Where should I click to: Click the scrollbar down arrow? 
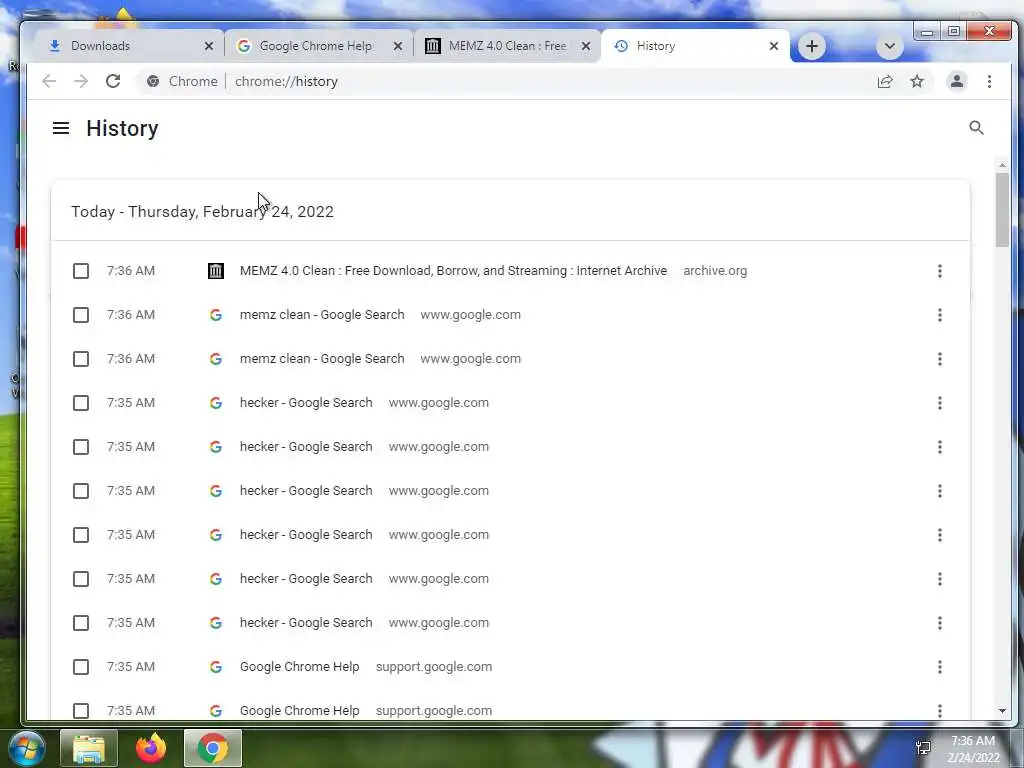click(x=1002, y=711)
